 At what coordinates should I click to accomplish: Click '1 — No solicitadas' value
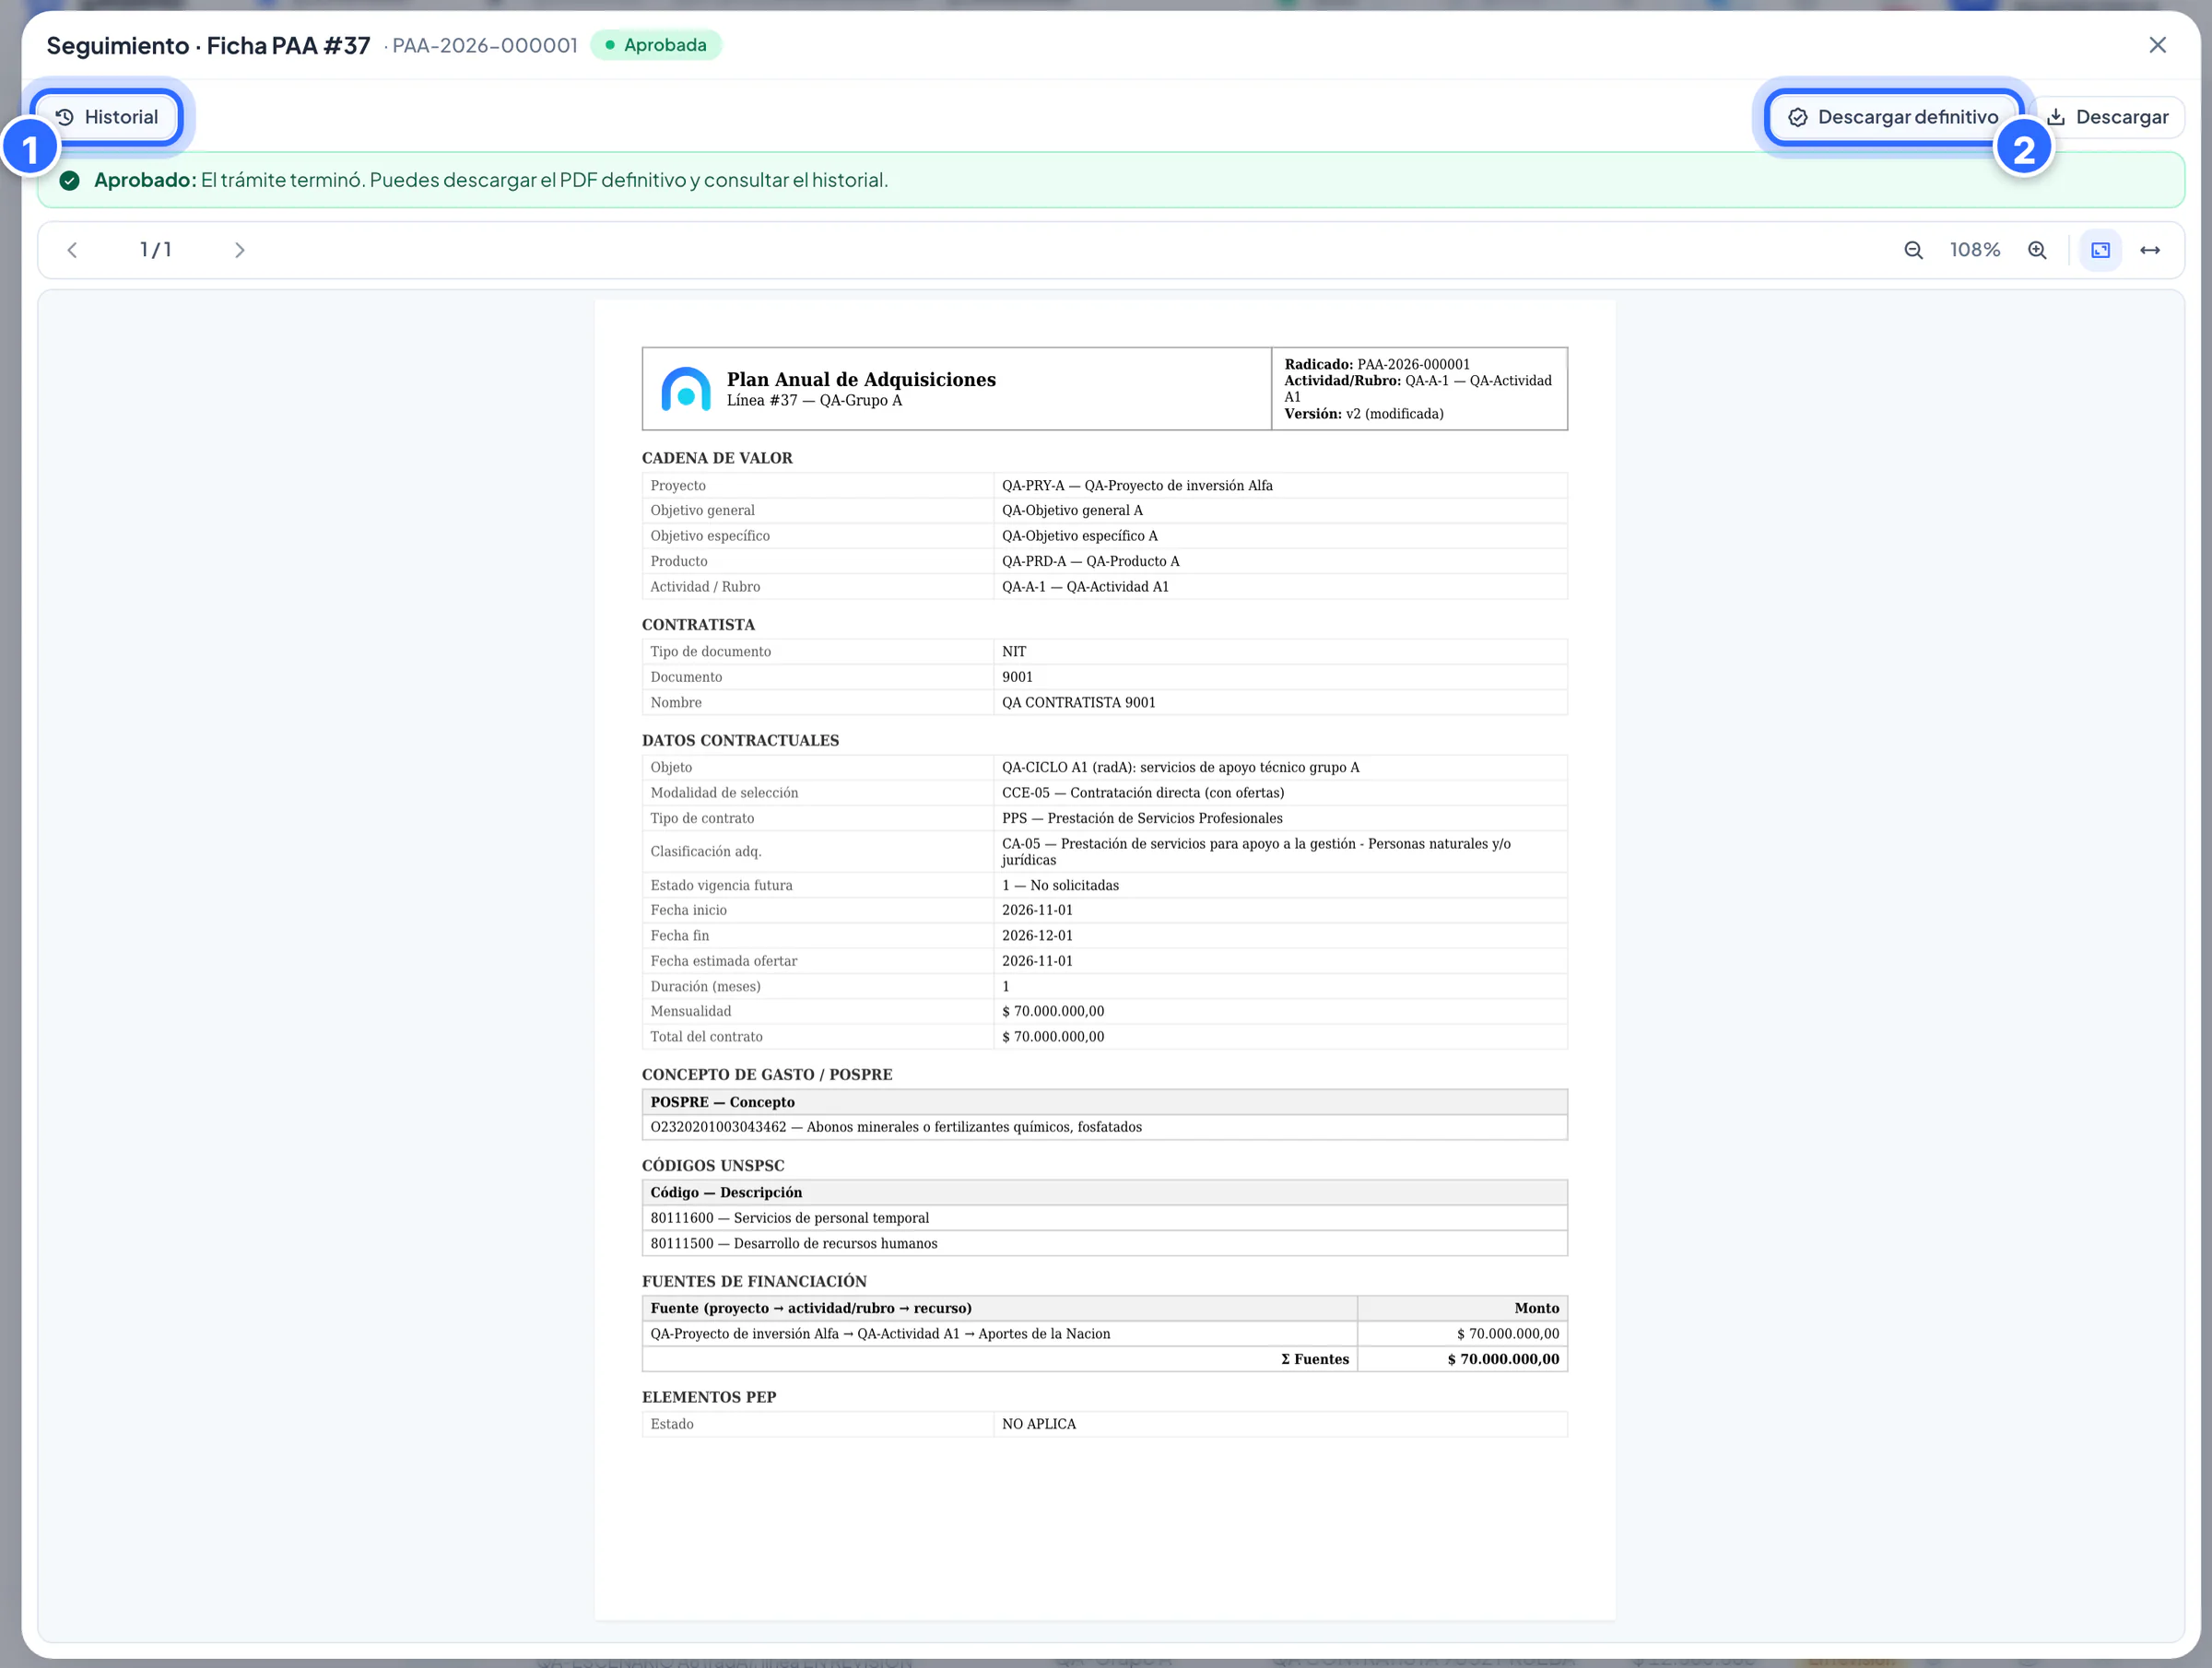click(x=1060, y=885)
